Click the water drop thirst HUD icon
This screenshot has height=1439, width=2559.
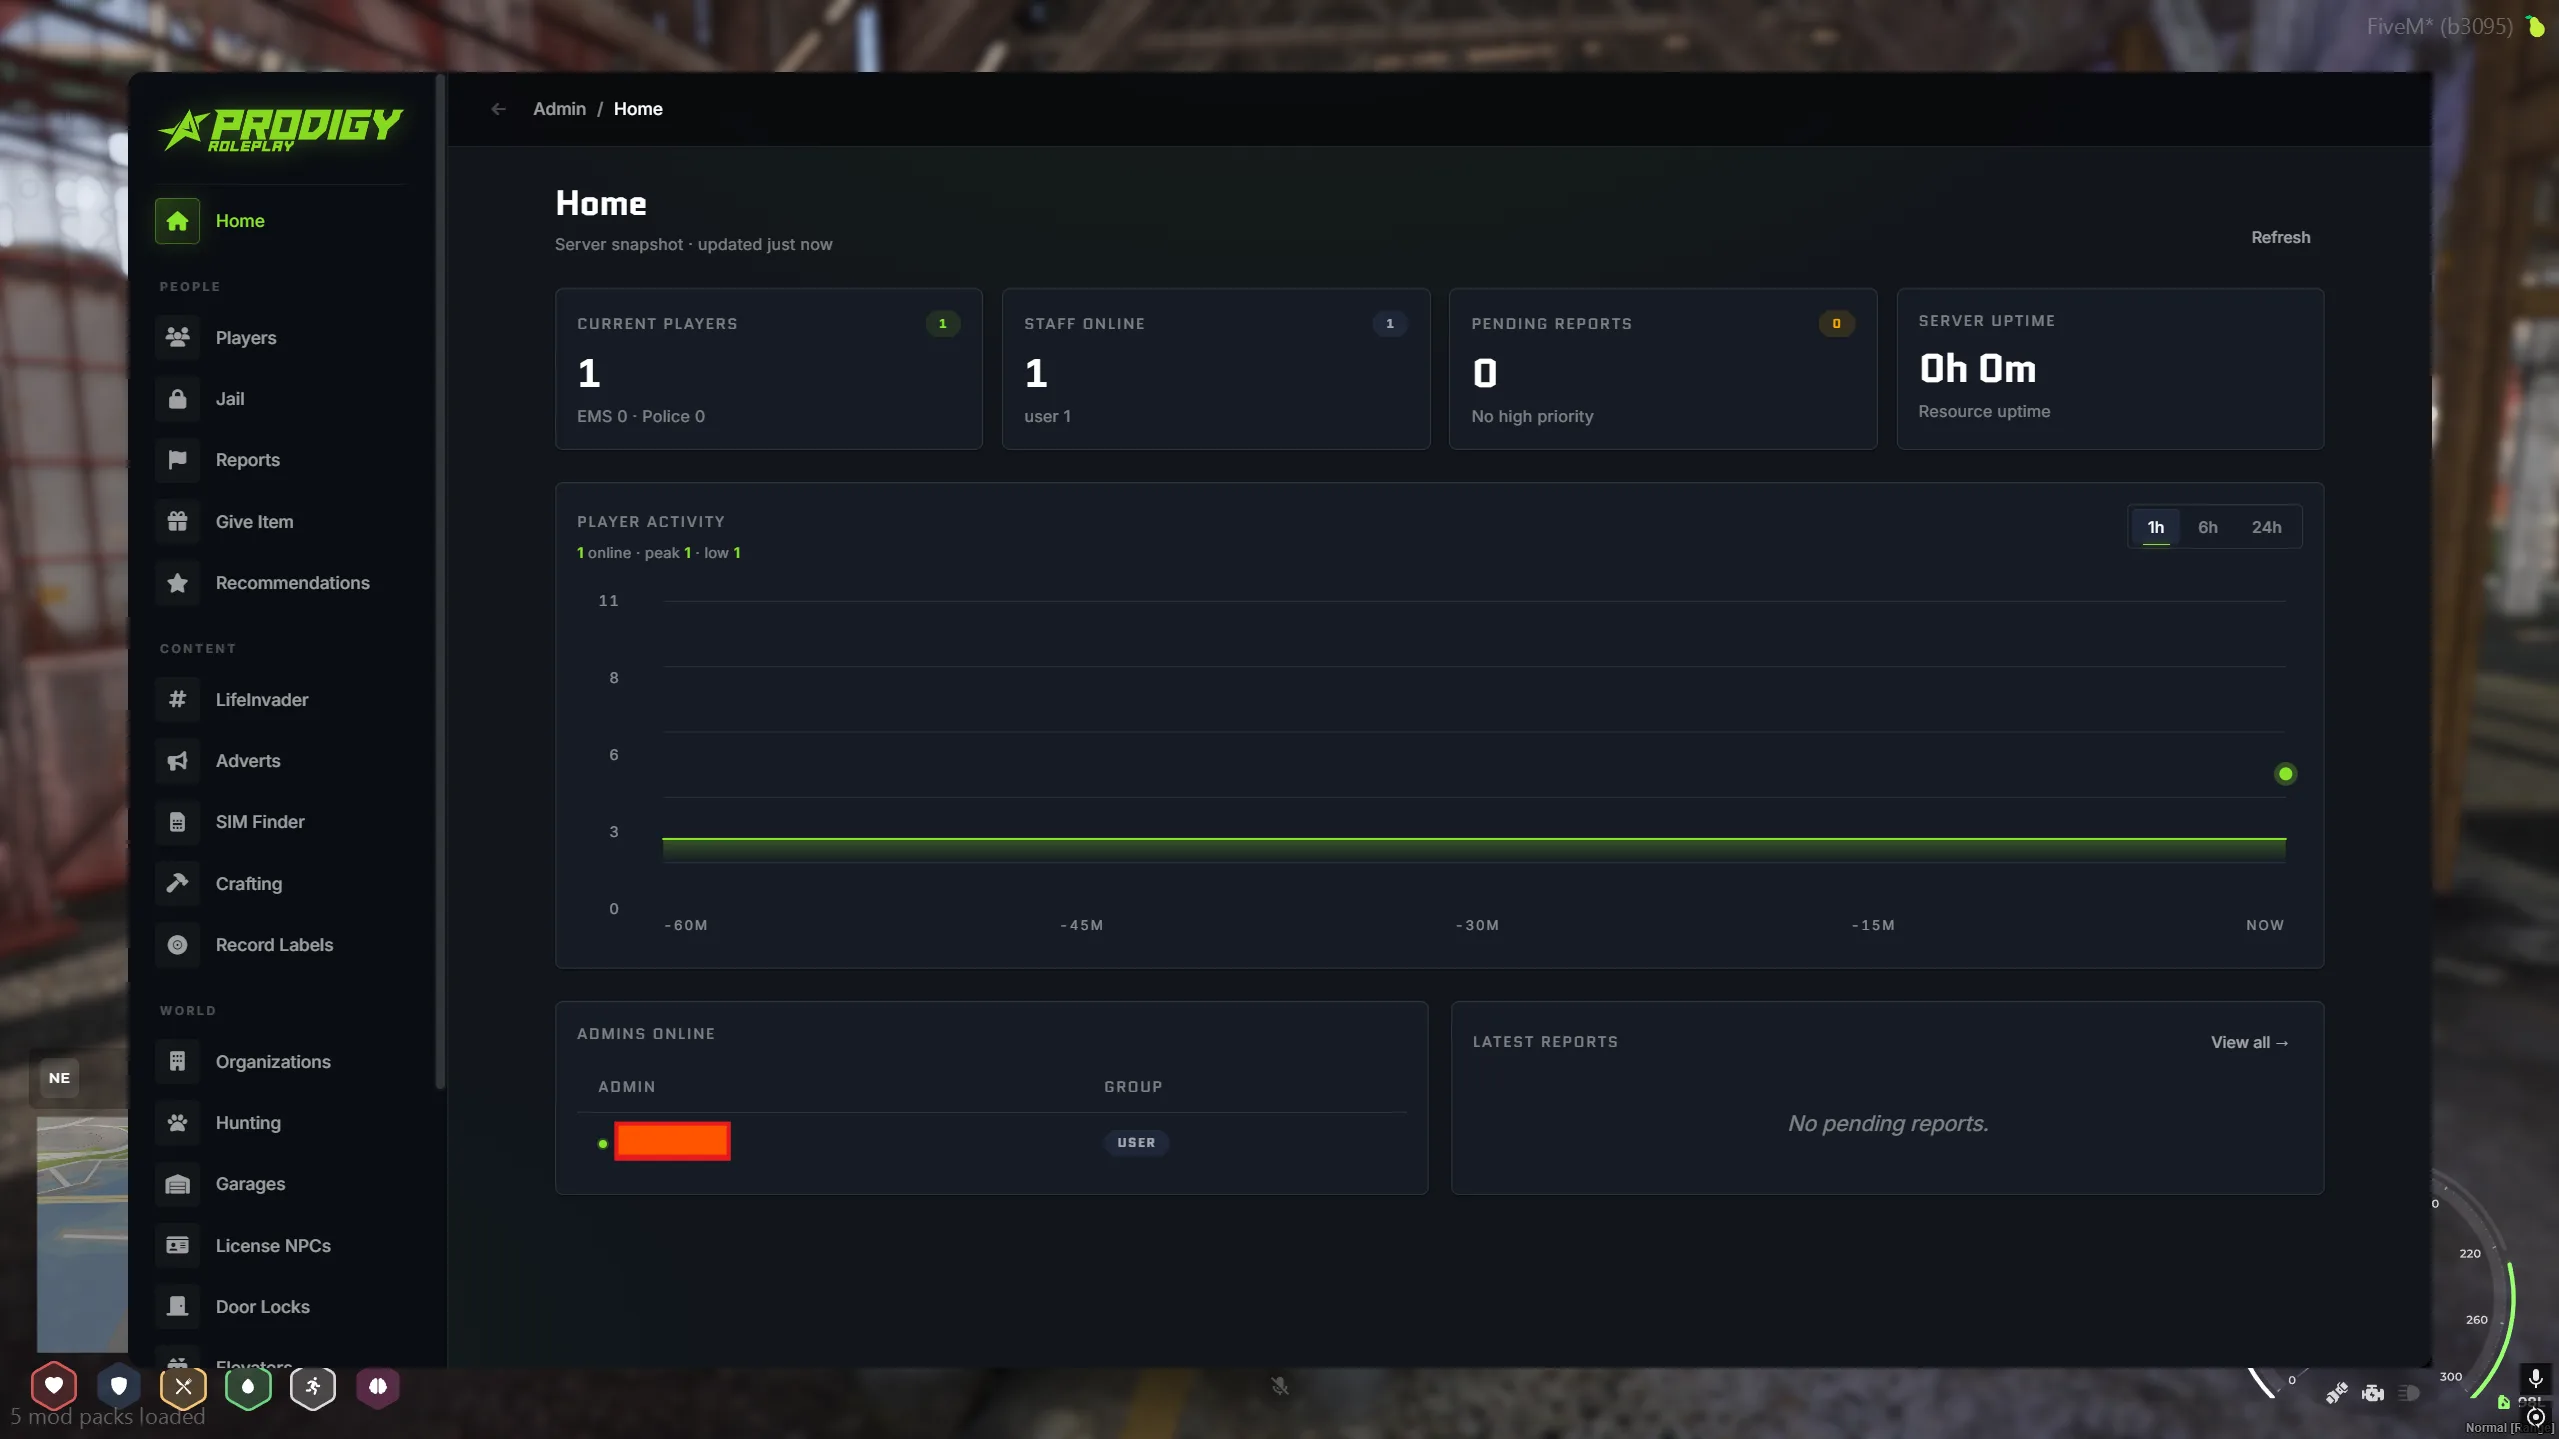pos(248,1386)
